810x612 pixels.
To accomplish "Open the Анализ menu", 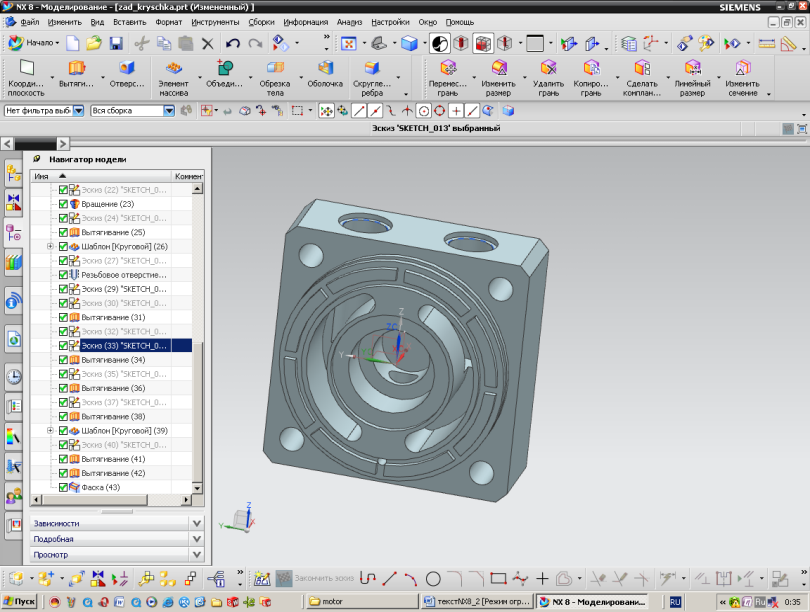I will (349, 21).
